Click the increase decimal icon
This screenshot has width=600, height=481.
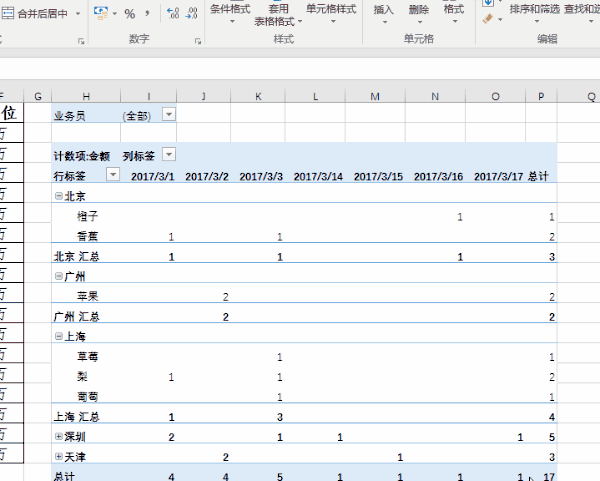click(171, 13)
